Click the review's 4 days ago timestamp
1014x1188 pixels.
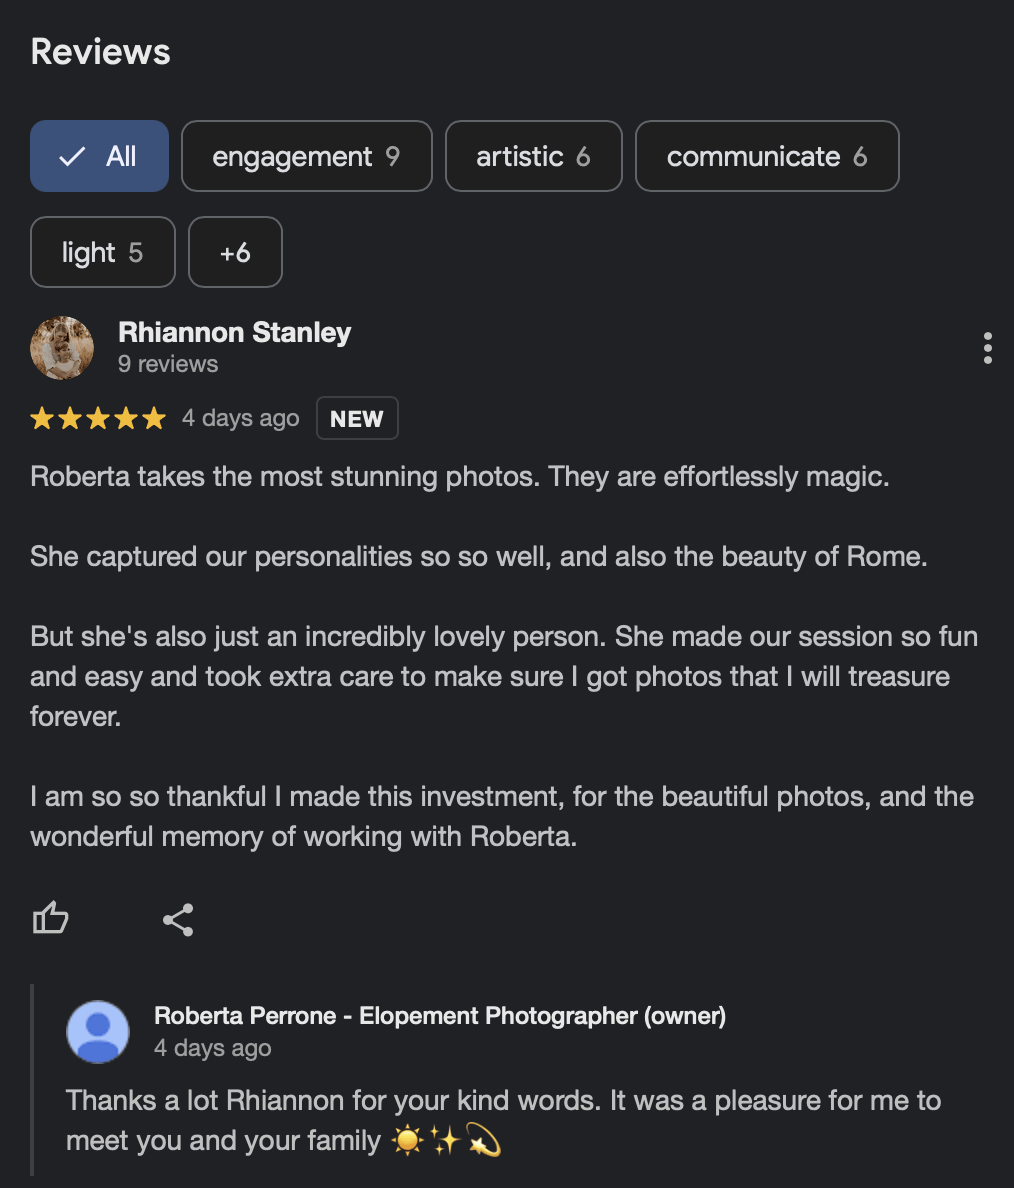click(x=240, y=418)
